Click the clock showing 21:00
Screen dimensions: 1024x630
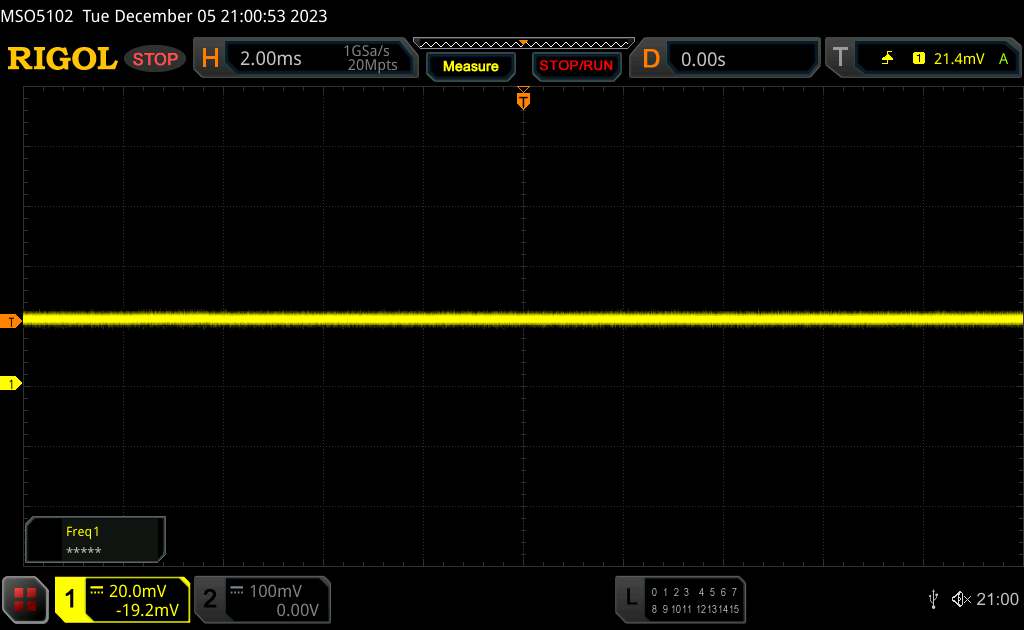pos(997,599)
